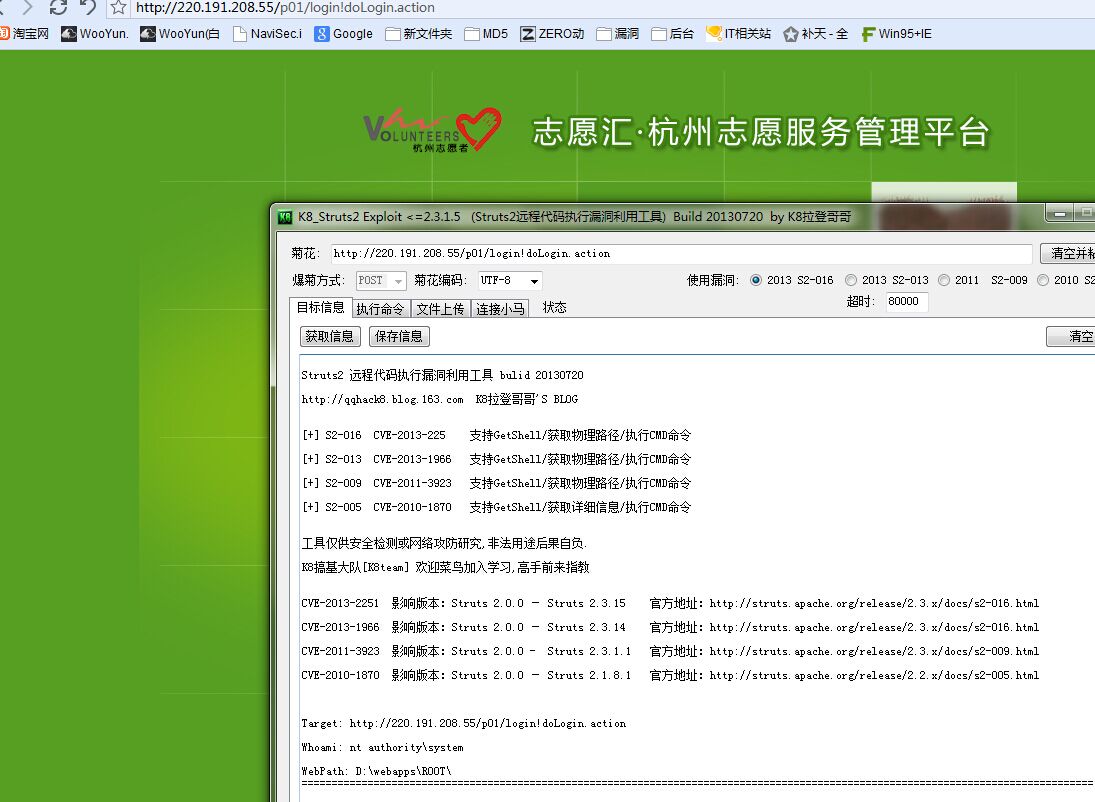The width and height of the screenshot is (1095, 802).
Task: Click the CVE-2013-1966 Struts 2.3.14 row
Action: [670, 627]
